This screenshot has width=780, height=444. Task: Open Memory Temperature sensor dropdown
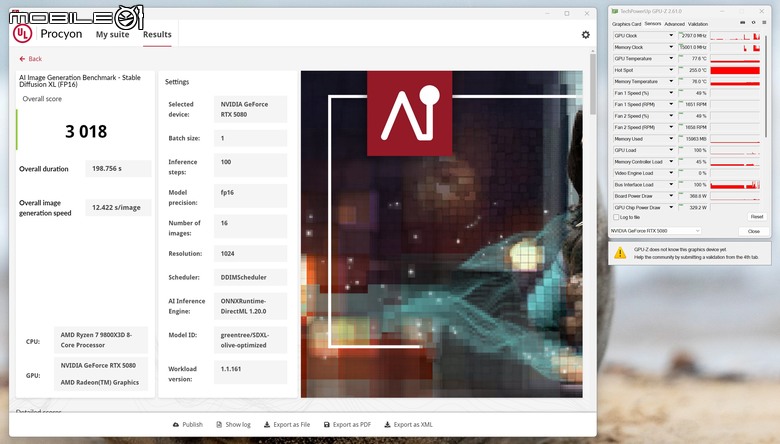pos(671,82)
